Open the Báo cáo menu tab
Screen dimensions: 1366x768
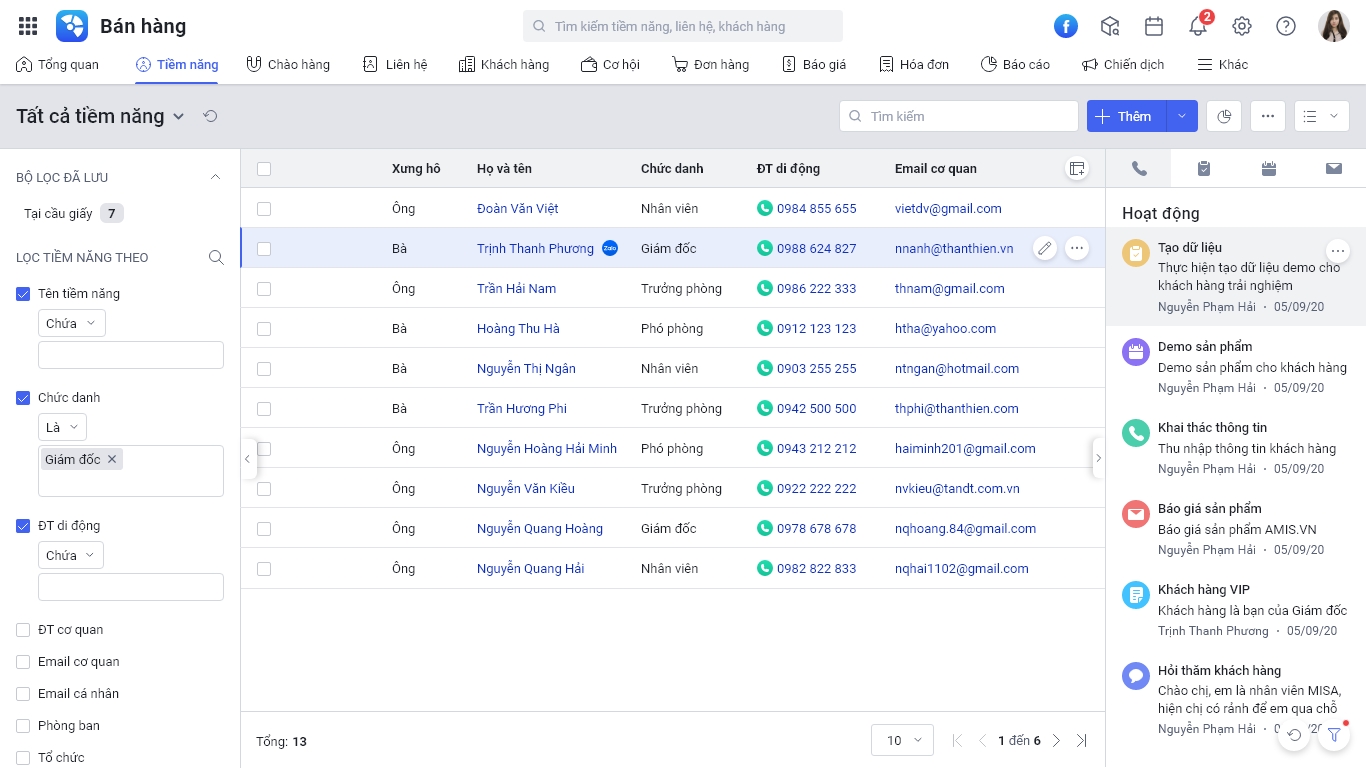1015,64
